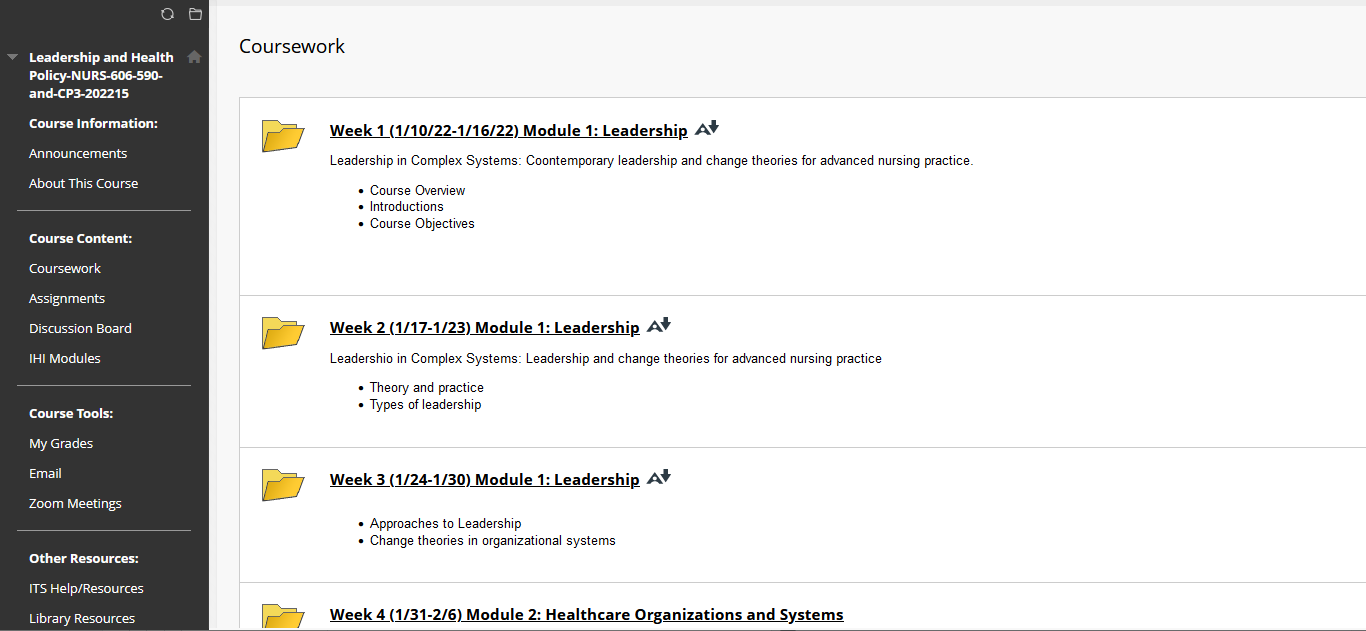Go to the Assignments menu item
The image size is (1366, 631).
67,298
